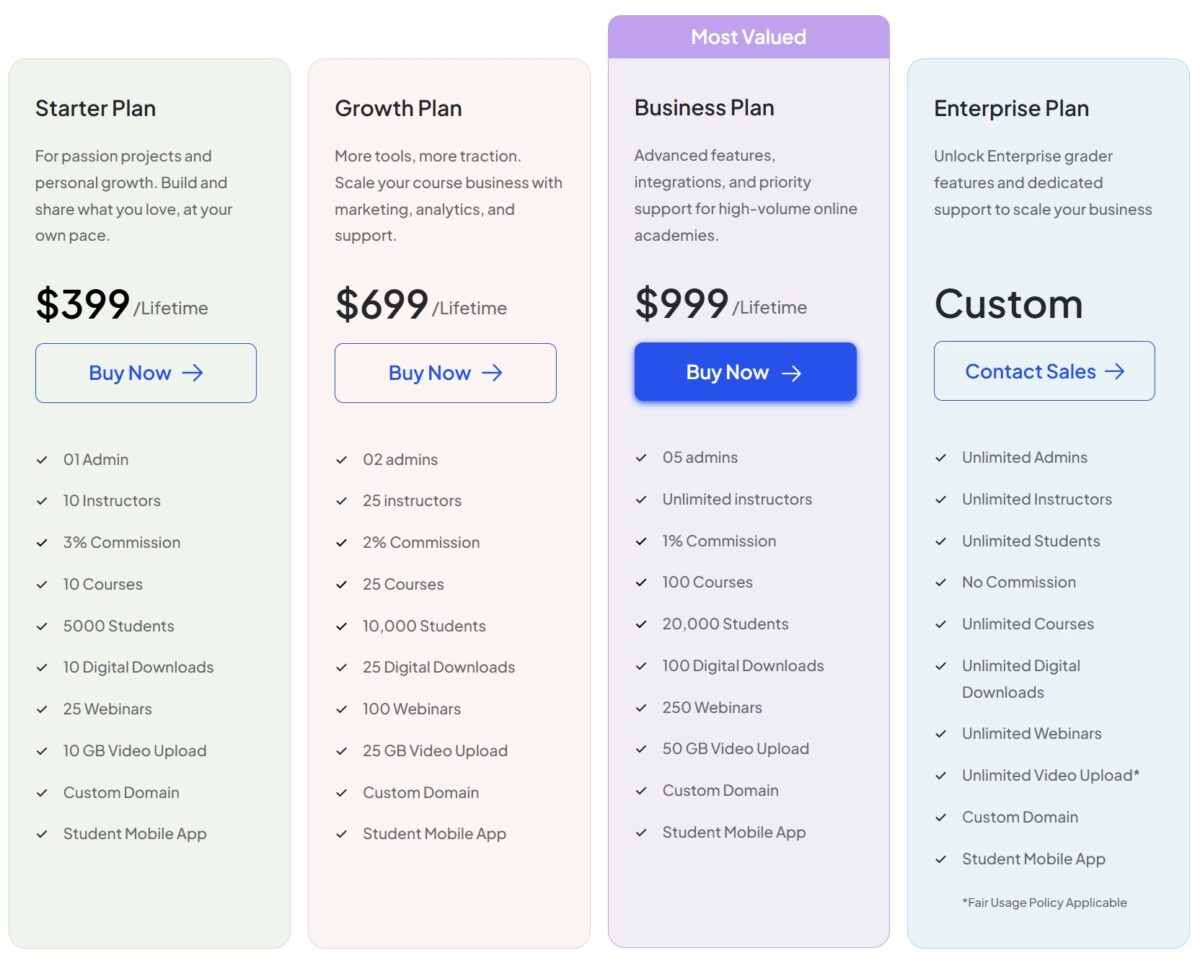The height and width of the screenshot is (966, 1200).
Task: Click checkmark beside No Commission
Action: [941, 582]
